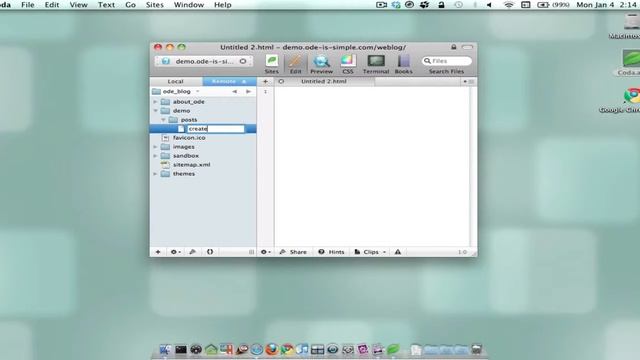Switch to the Edit mode icon

click(x=295, y=64)
